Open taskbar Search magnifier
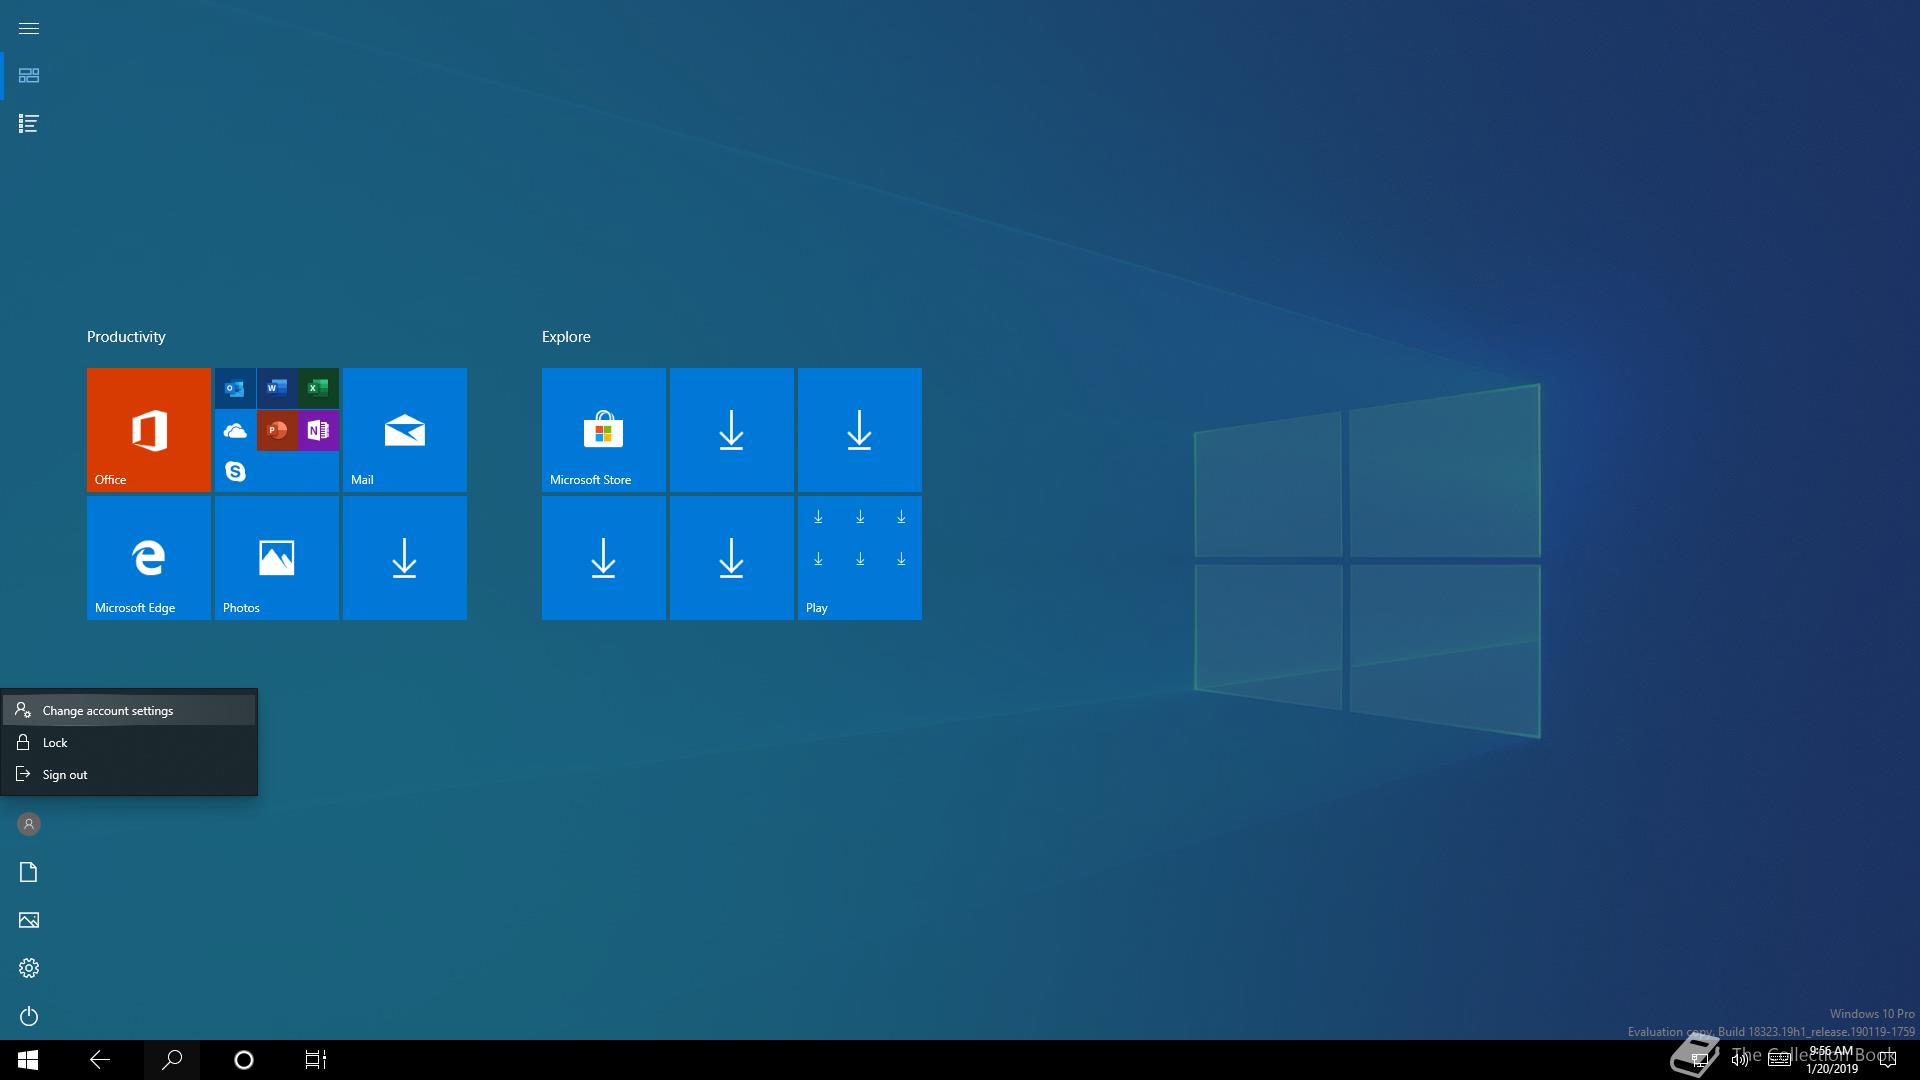 pos(172,1060)
